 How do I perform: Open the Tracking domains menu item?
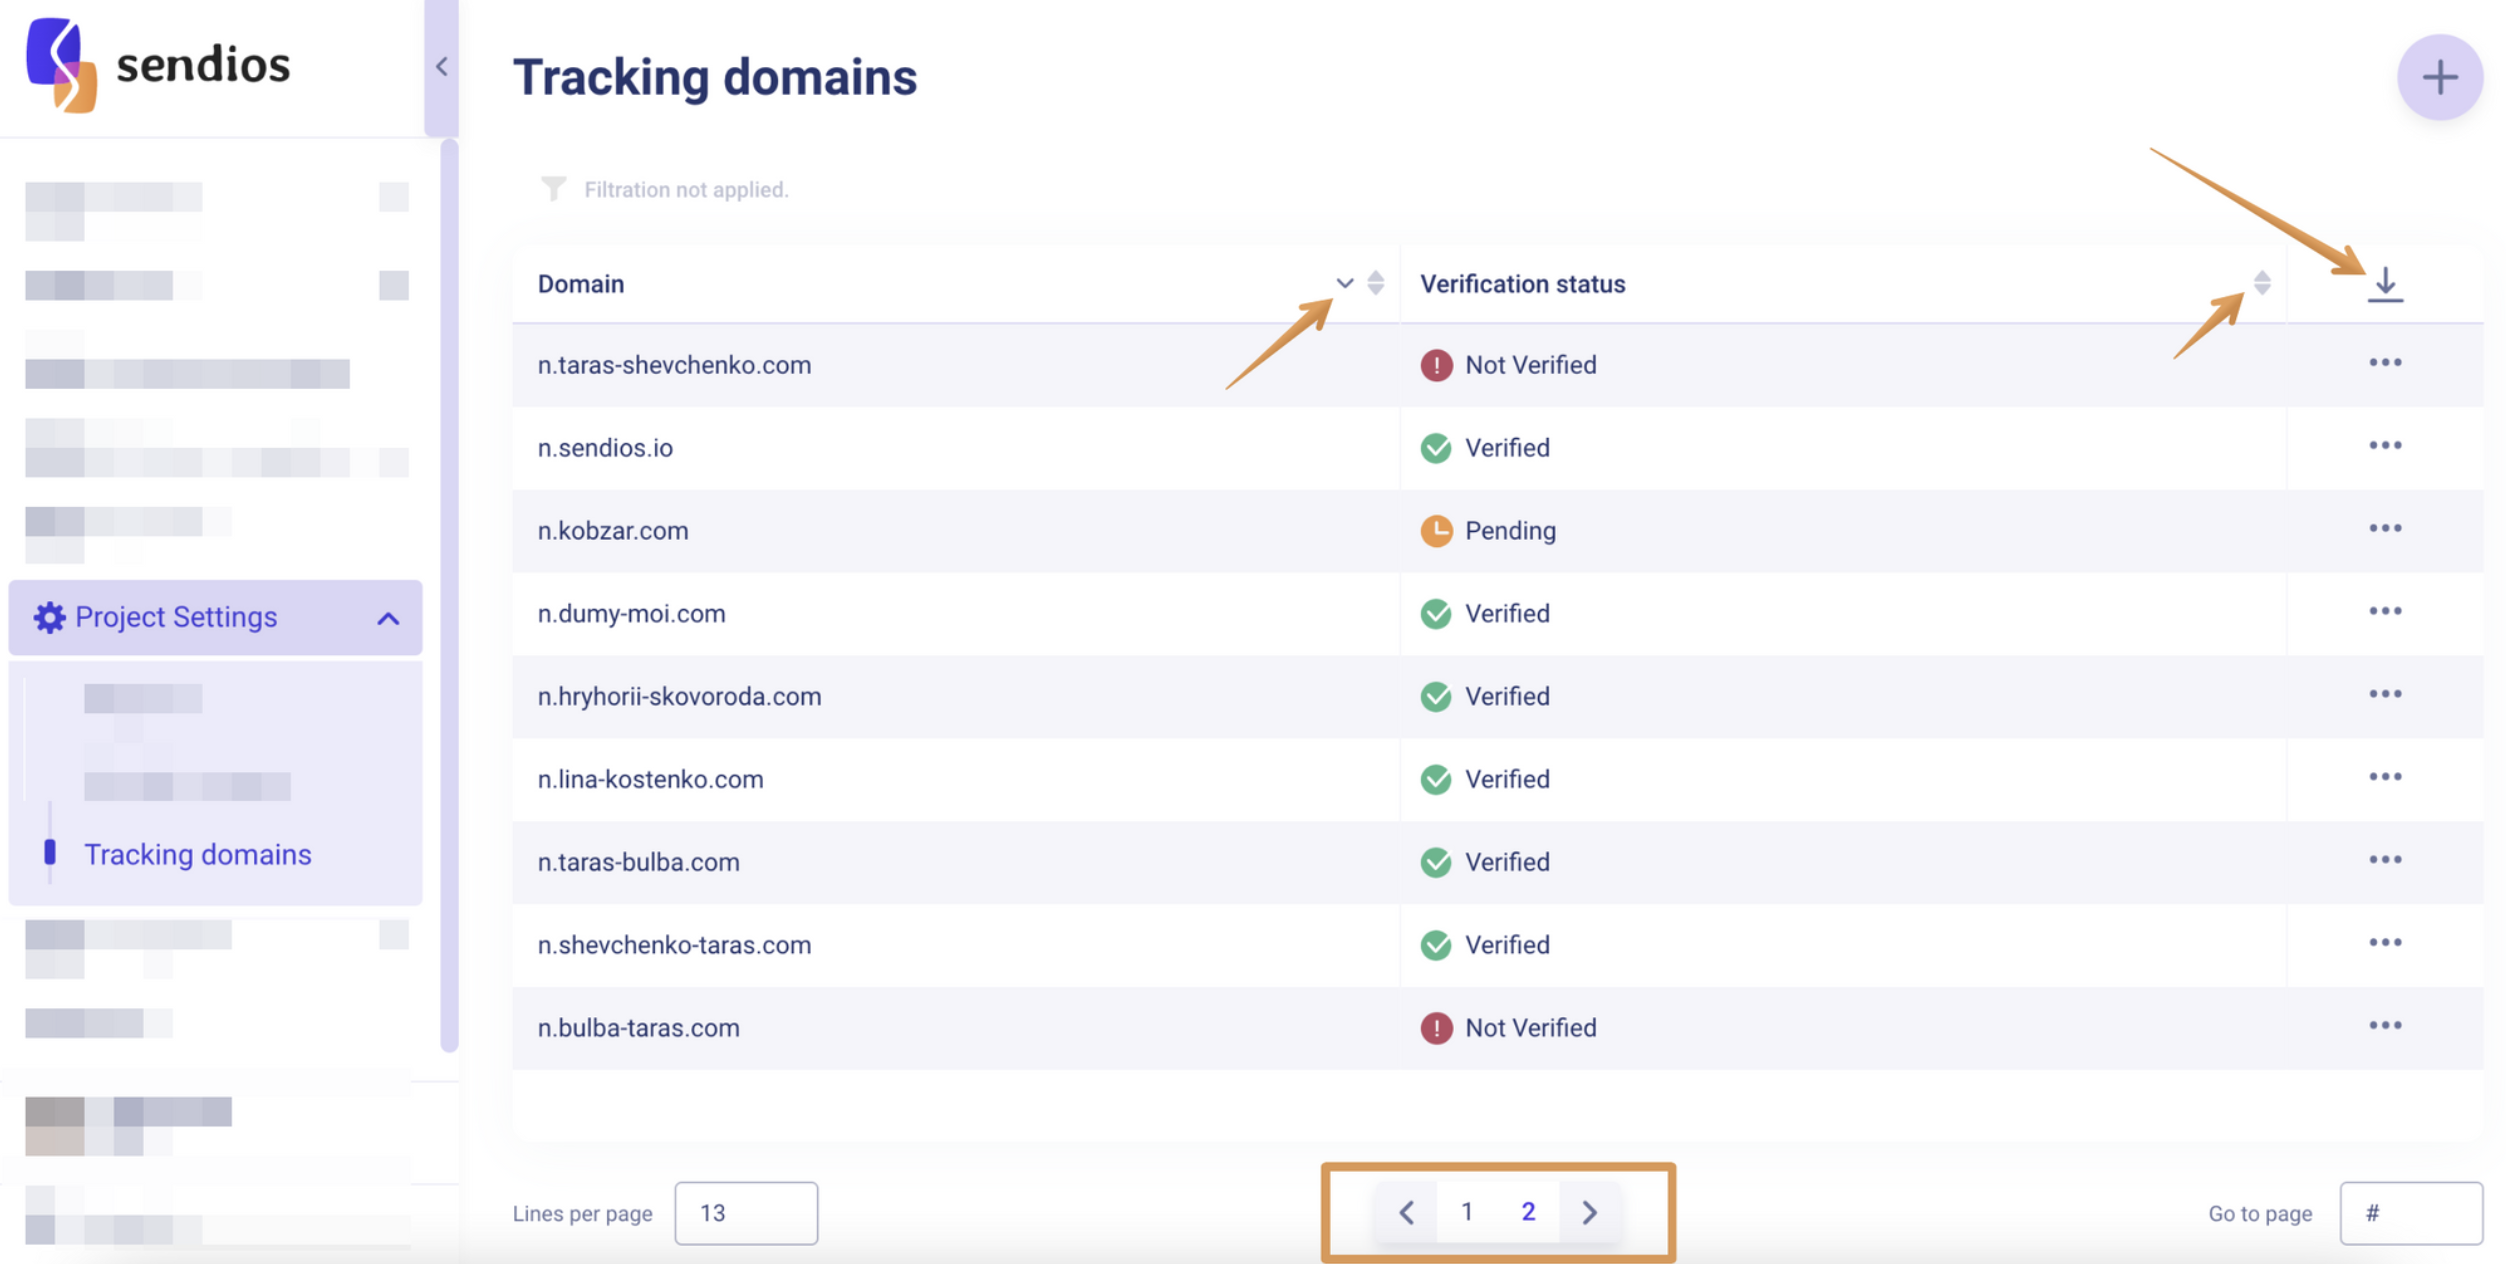tap(198, 854)
